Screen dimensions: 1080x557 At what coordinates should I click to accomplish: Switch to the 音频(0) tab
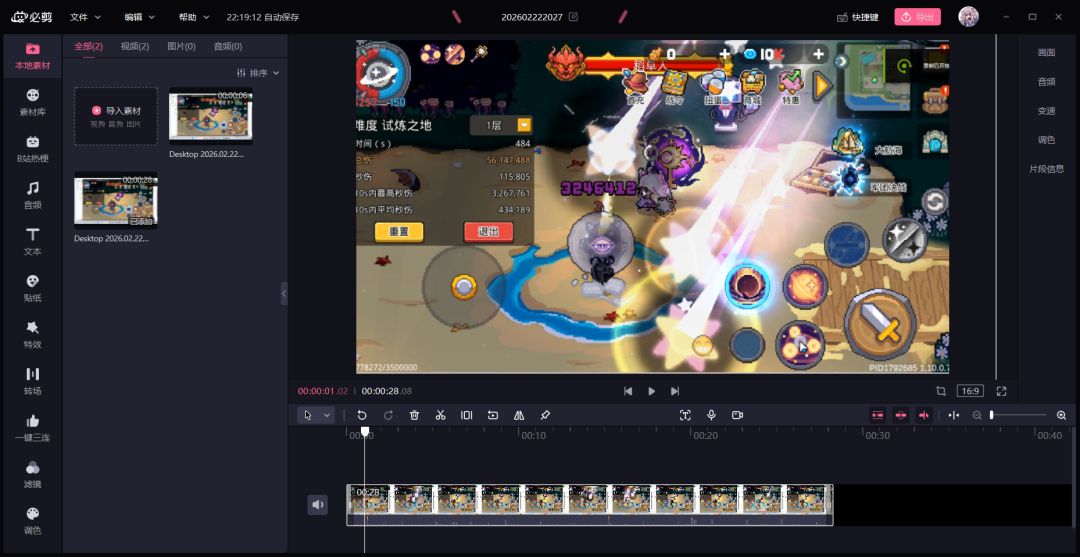point(228,46)
